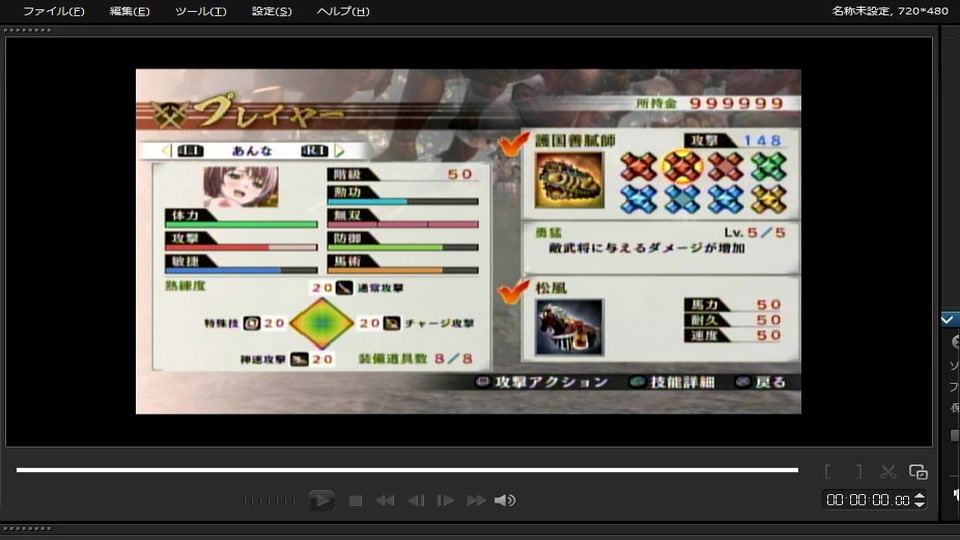The width and height of the screenshot is (960, 540).
Task: Click the 勇猛 Lv. 5/5 skill line
Action: 661,233
